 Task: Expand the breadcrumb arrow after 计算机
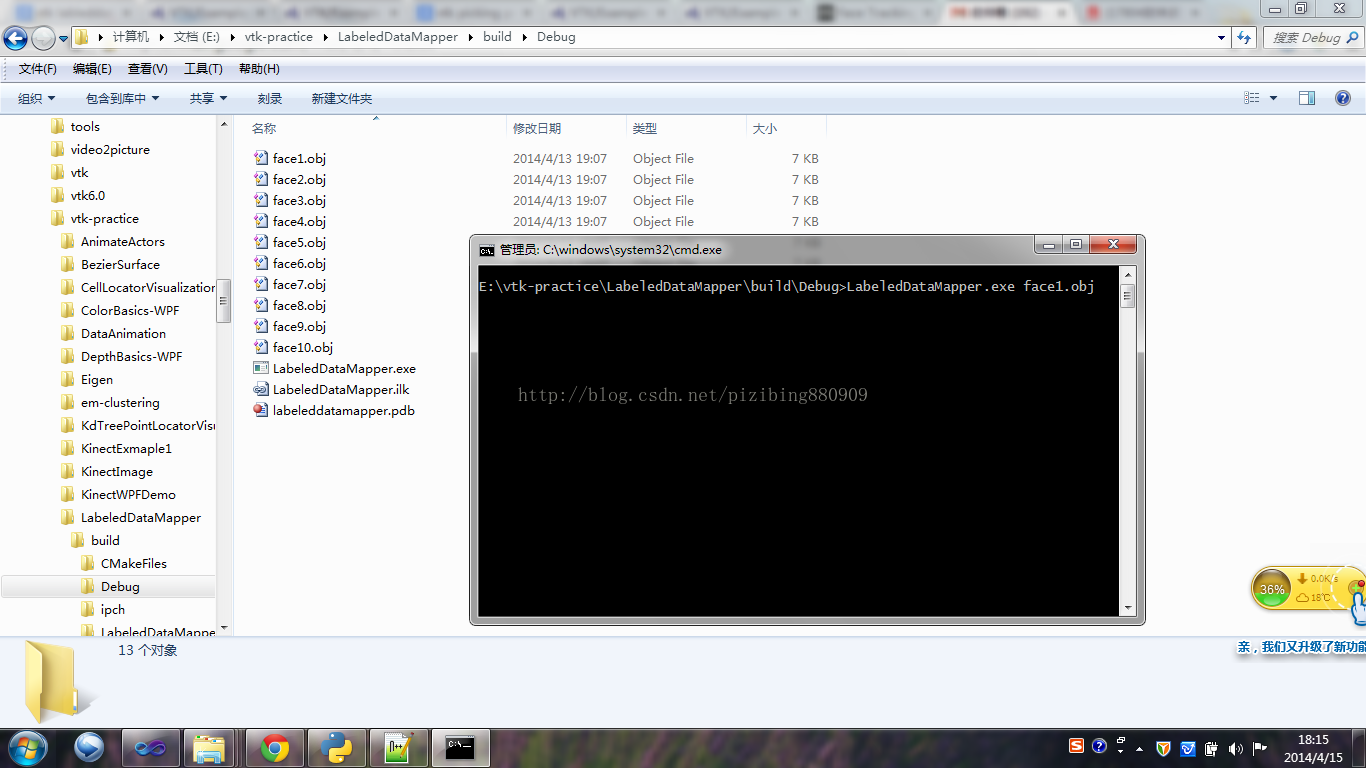click(161, 37)
